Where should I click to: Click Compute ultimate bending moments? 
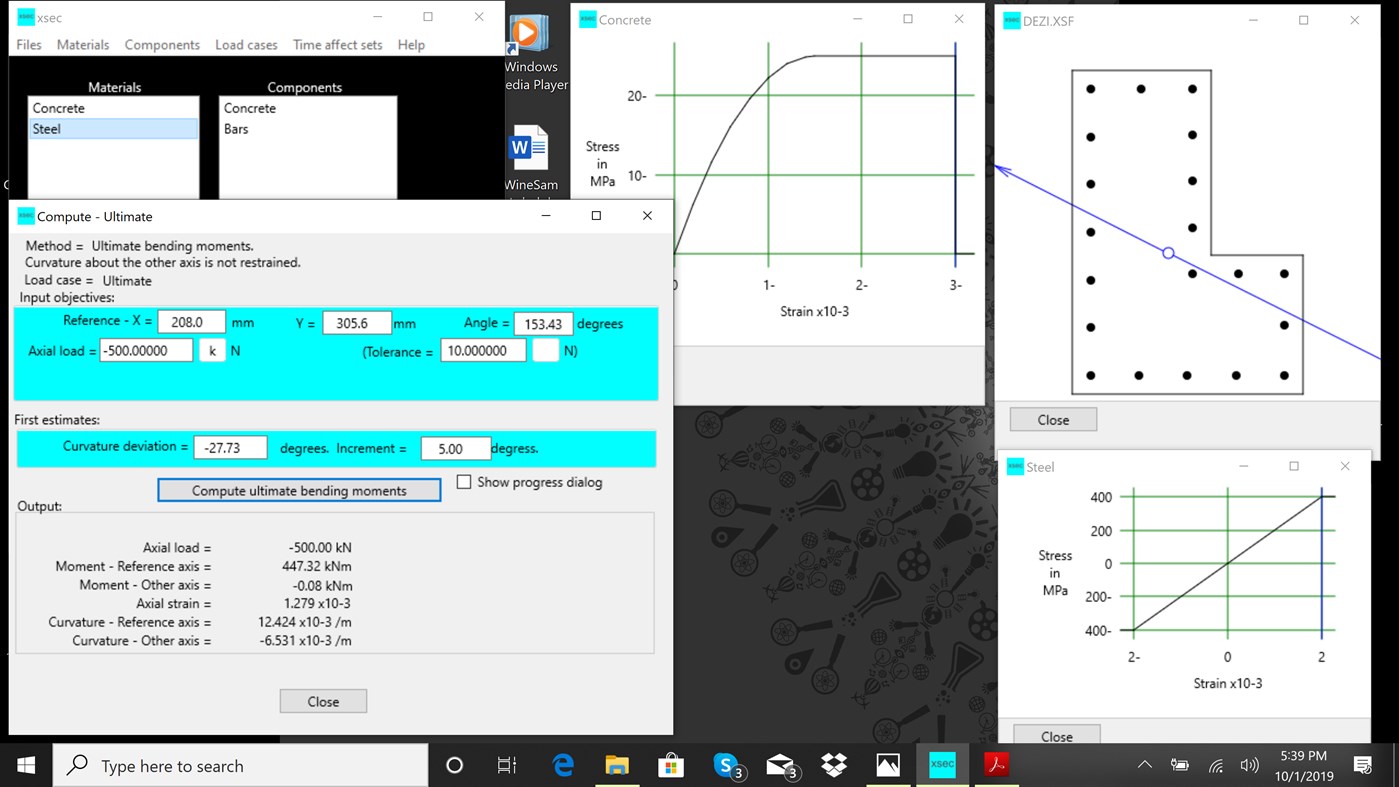298,490
